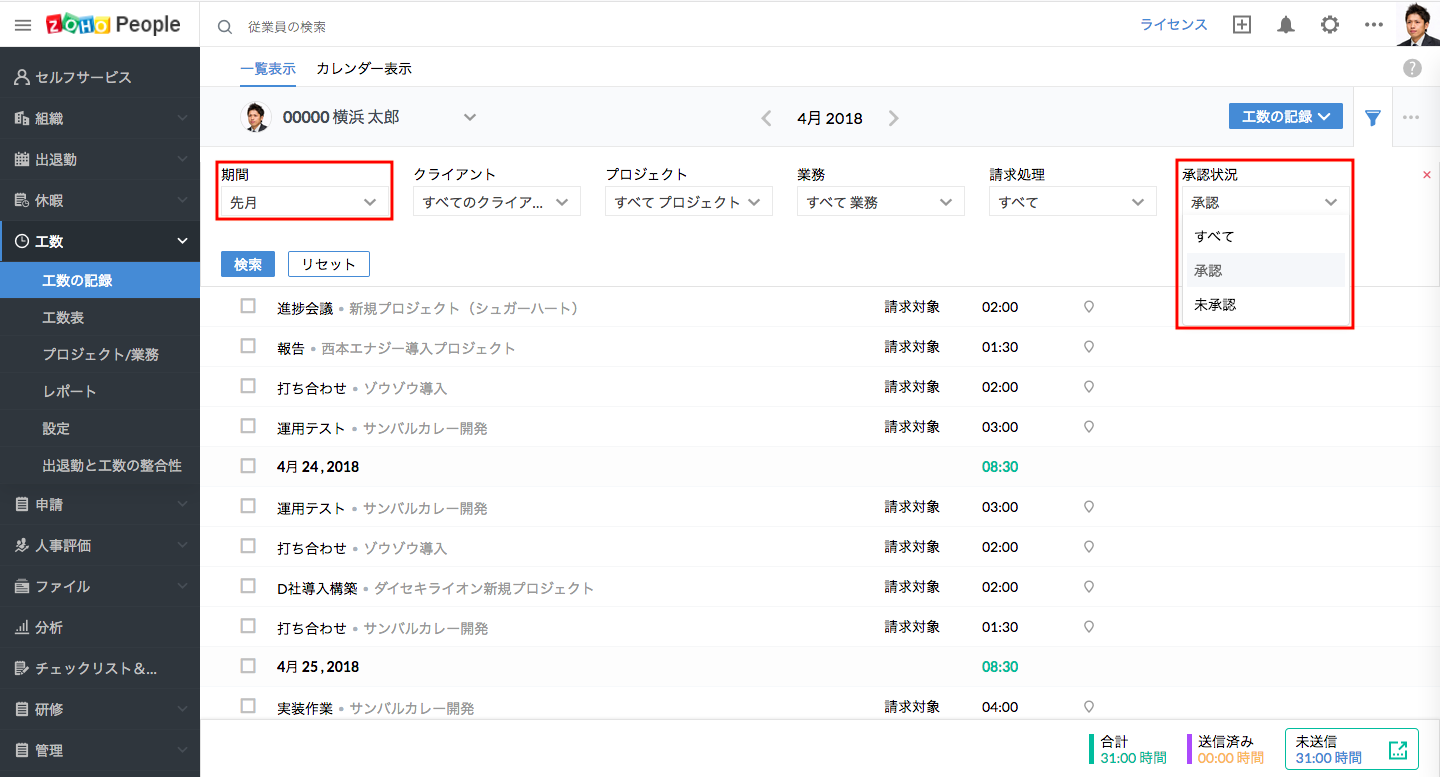Select checkbox for 4月 24, 2018 group

[x=248, y=466]
